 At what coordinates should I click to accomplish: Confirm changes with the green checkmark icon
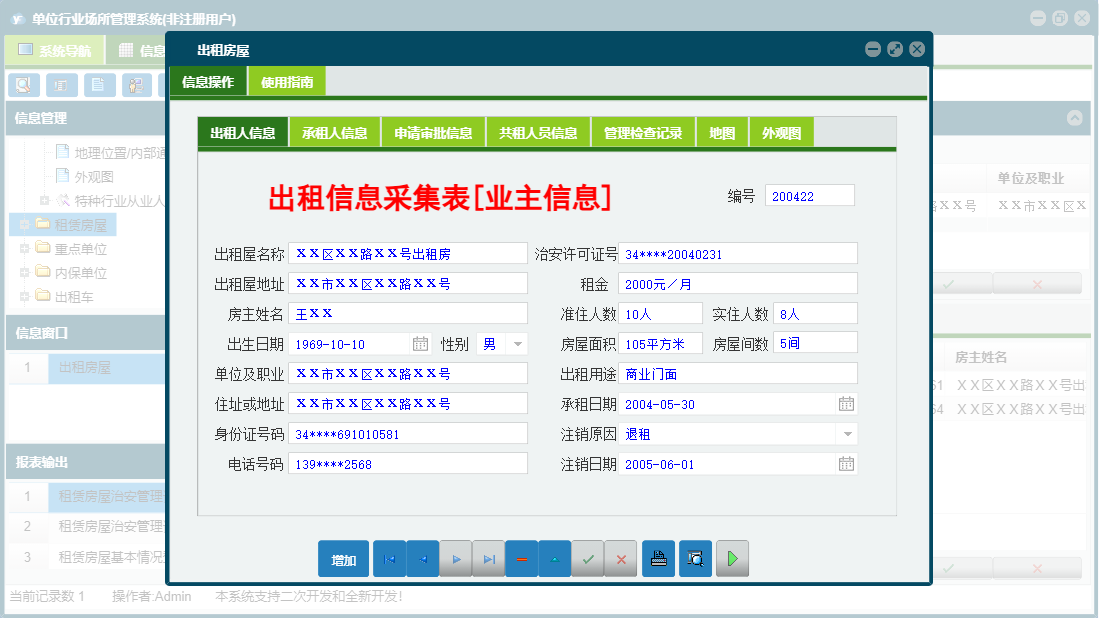coord(588,558)
